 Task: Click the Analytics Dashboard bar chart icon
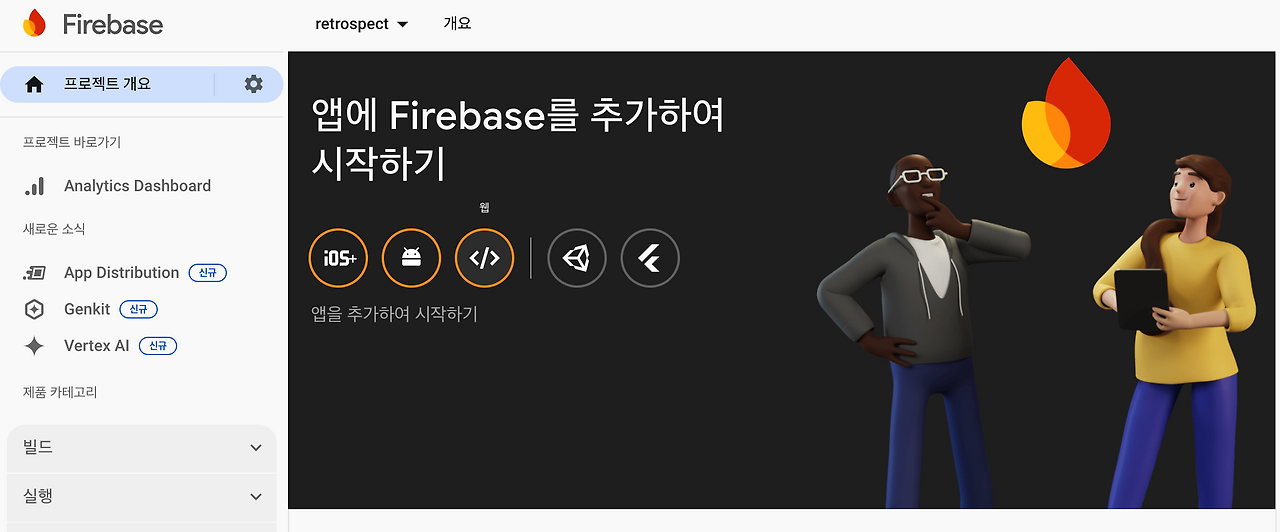click(34, 186)
